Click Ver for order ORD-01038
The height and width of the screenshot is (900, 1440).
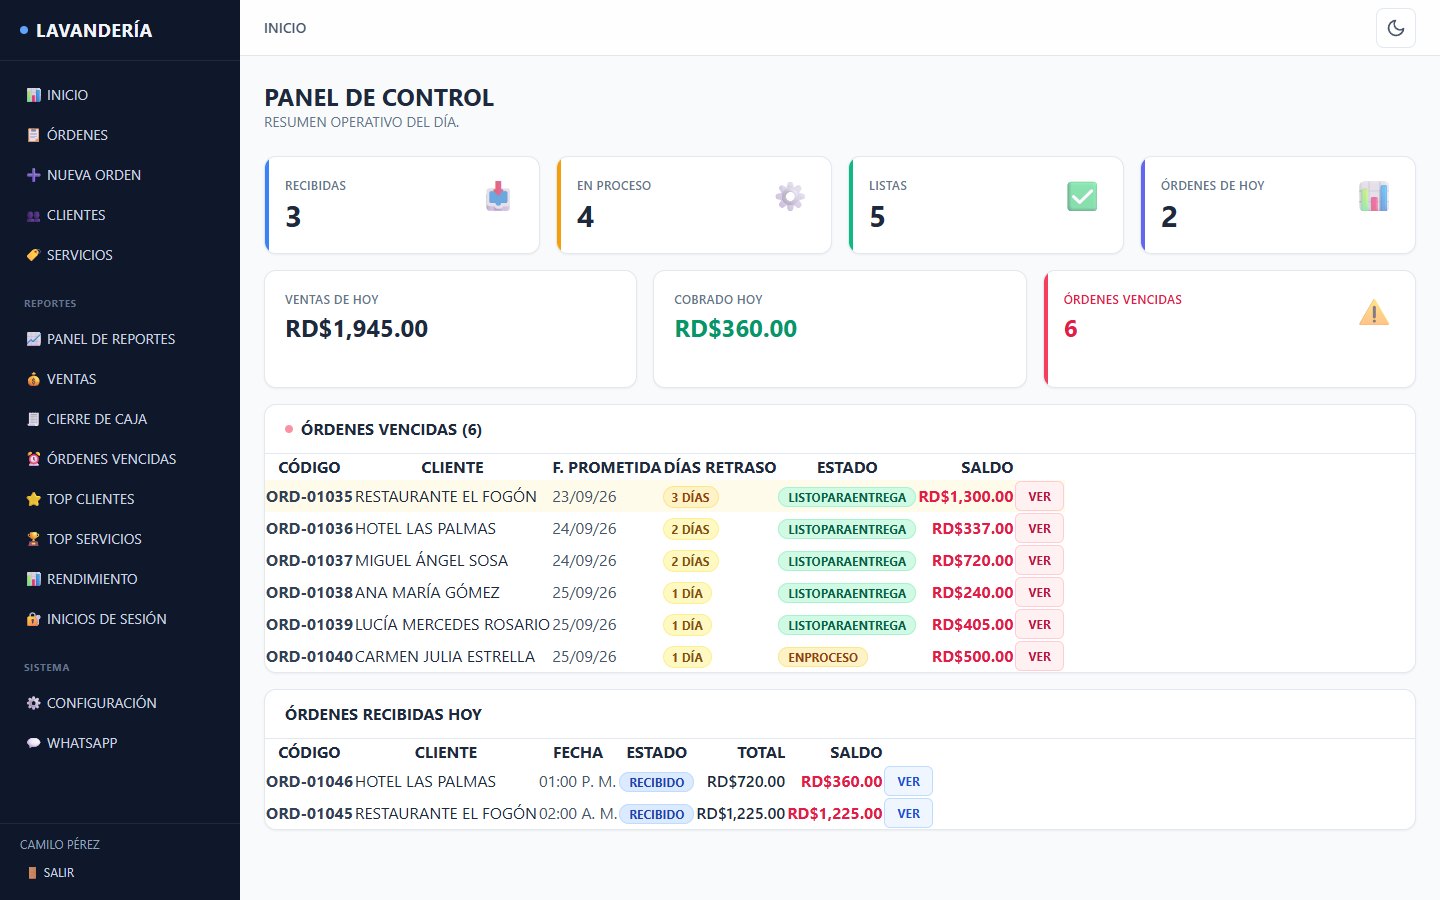pyautogui.click(x=1039, y=593)
